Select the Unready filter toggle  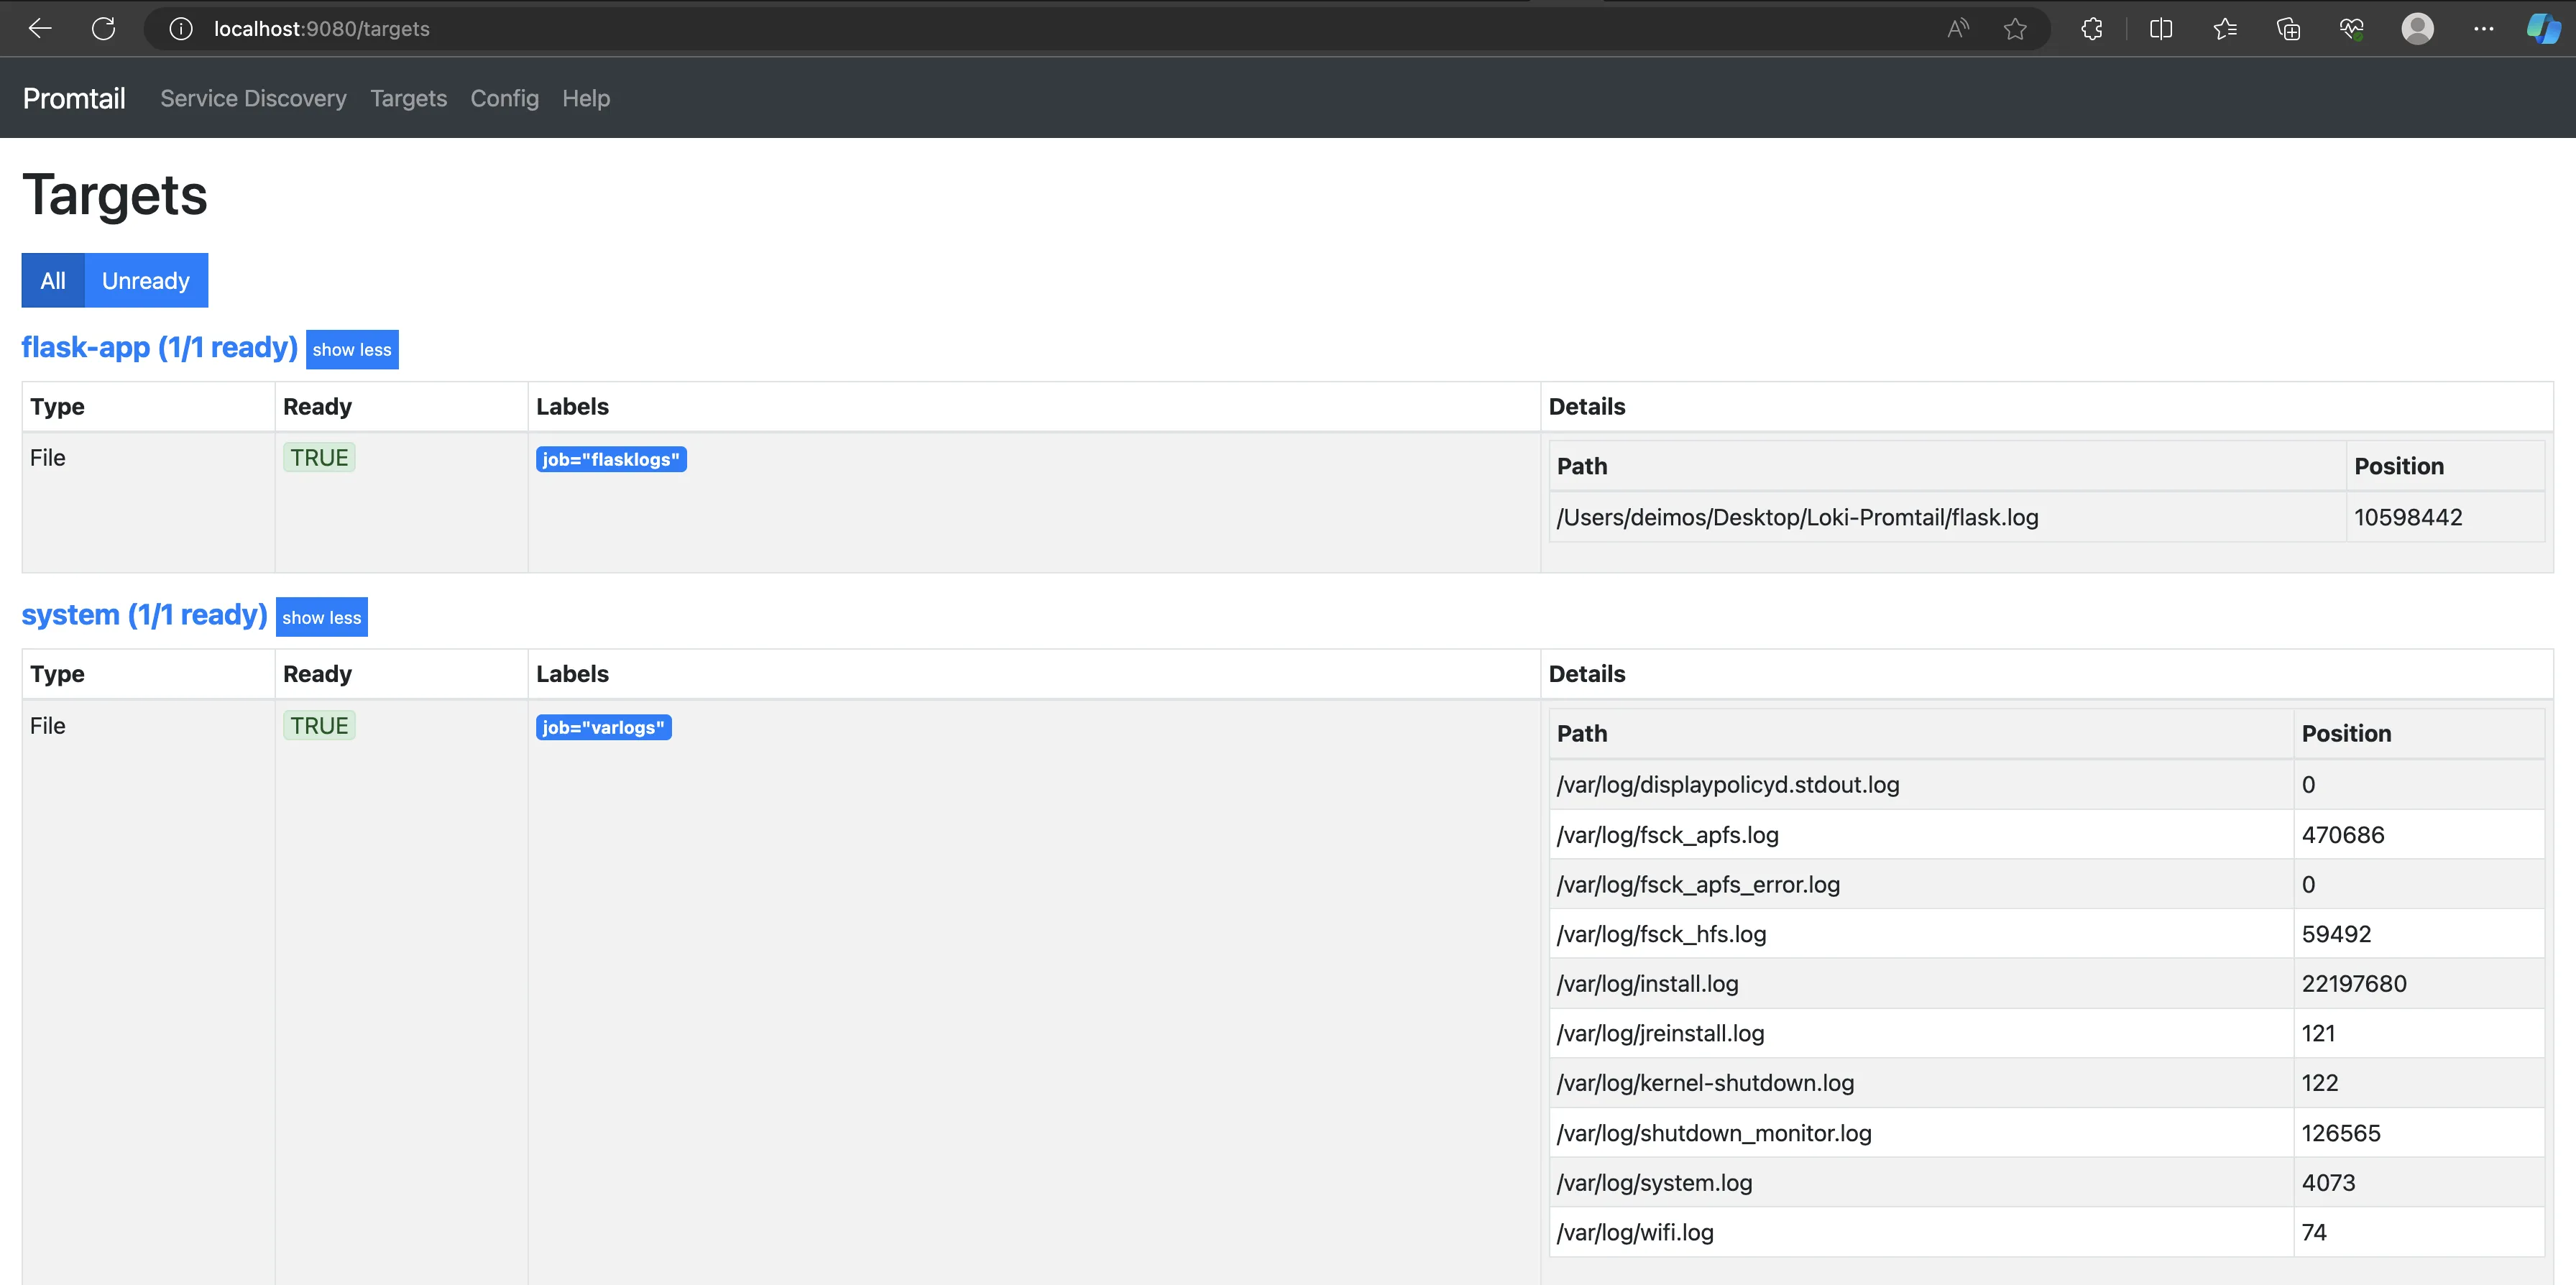coord(146,280)
